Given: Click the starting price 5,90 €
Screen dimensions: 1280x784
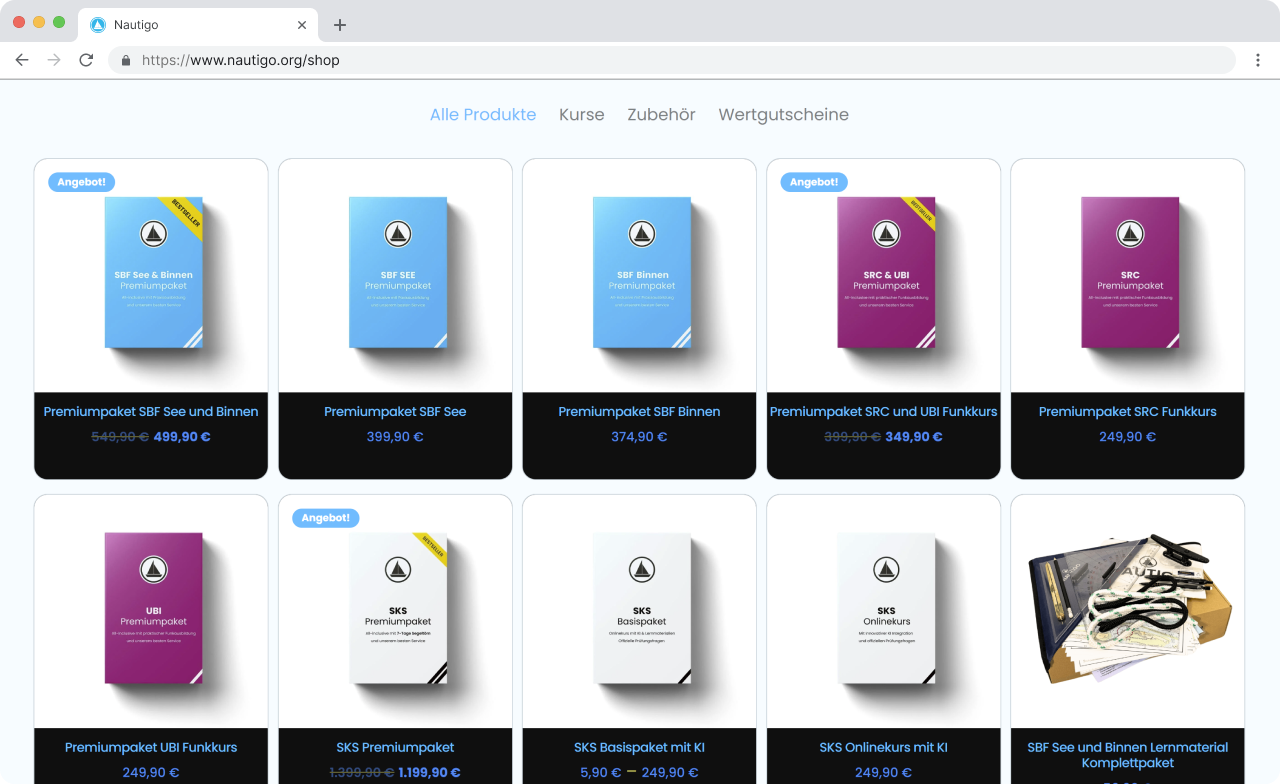Looking at the screenshot, I should point(600,773).
